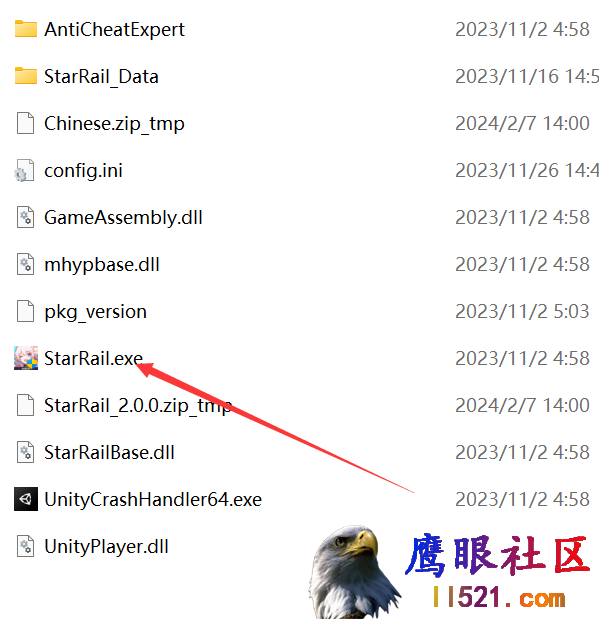Click the eagle logo watermark image

354,572
